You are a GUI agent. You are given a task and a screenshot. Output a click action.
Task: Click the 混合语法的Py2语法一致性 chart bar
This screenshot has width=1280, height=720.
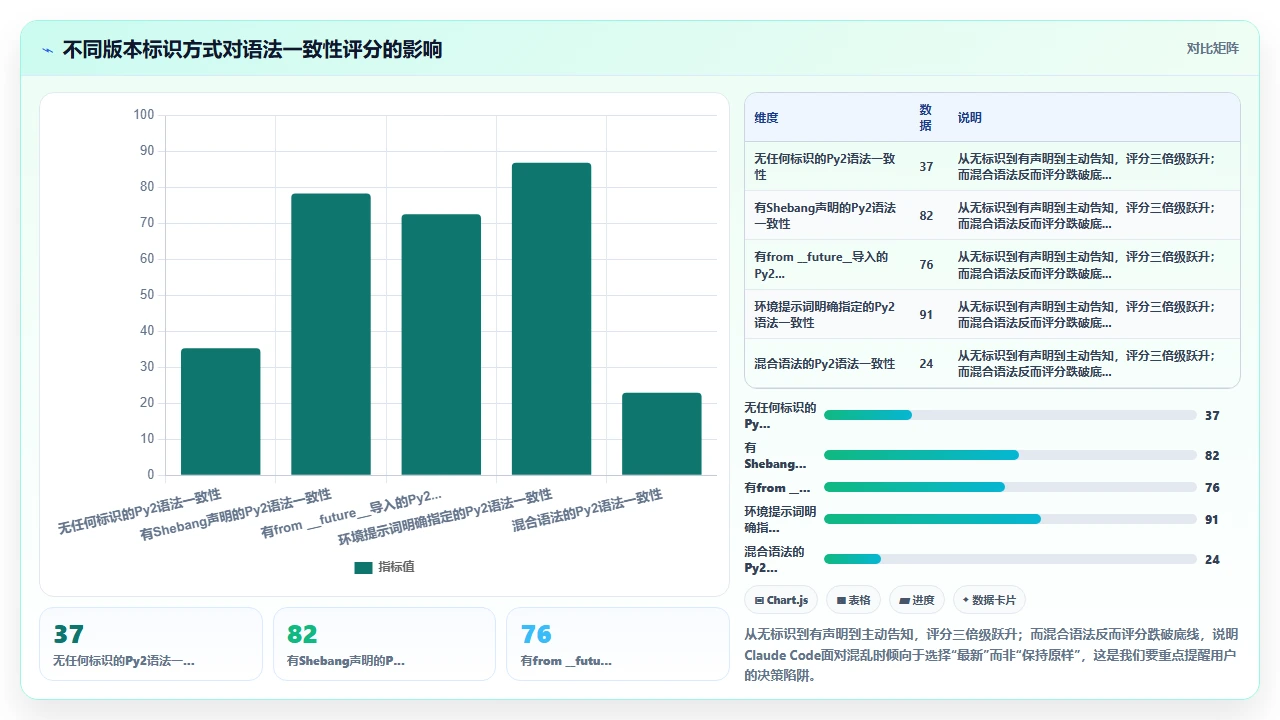click(x=661, y=434)
